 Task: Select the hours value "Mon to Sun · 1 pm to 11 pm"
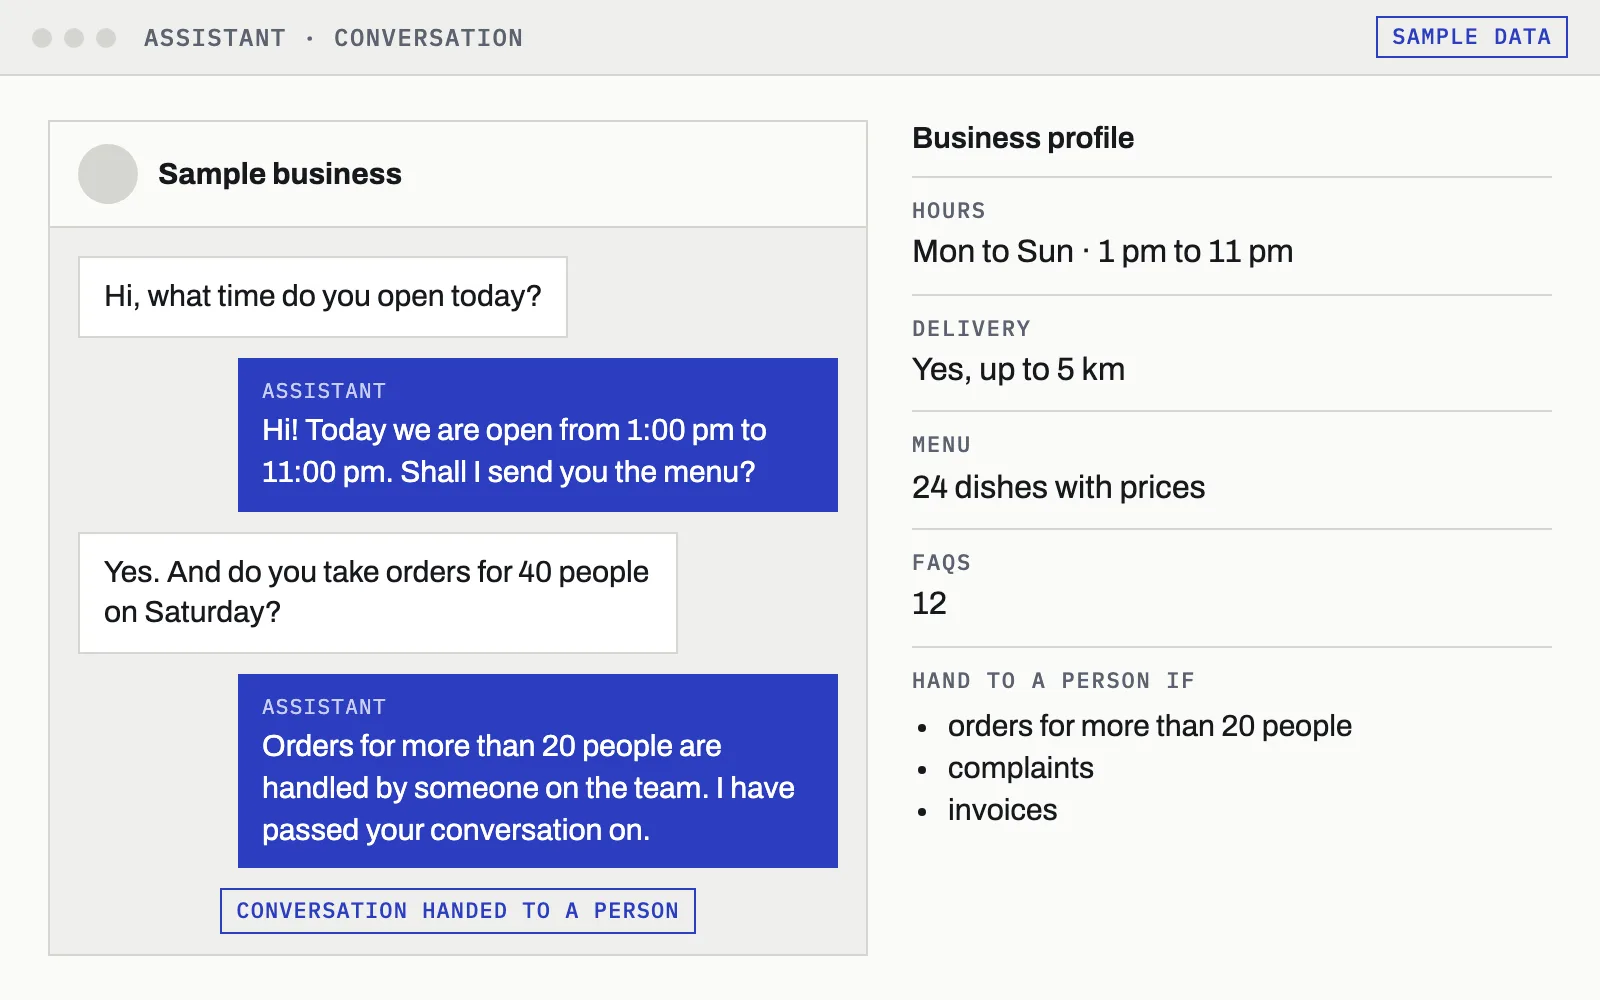coord(1103,251)
